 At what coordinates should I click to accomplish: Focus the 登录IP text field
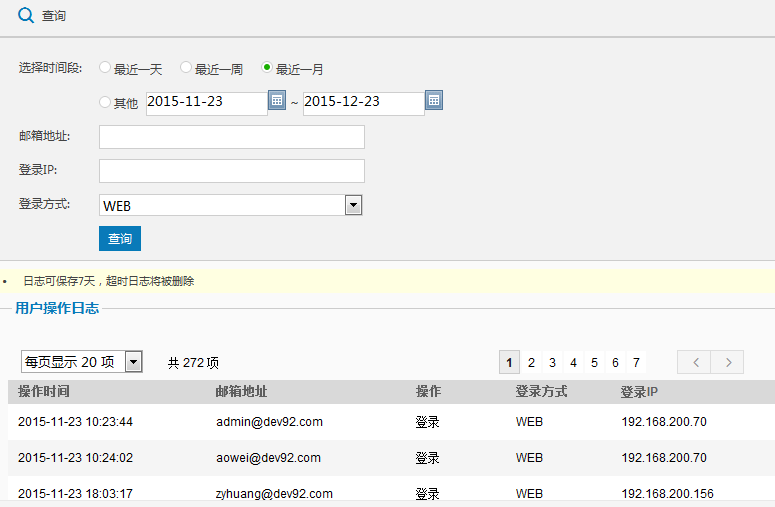[232, 171]
